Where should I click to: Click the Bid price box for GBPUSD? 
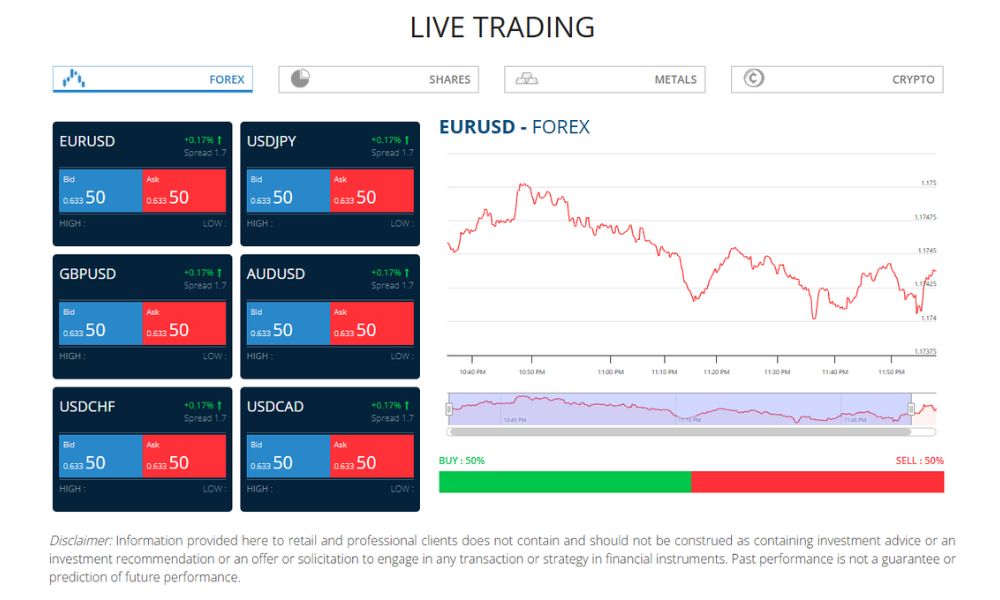[99, 322]
